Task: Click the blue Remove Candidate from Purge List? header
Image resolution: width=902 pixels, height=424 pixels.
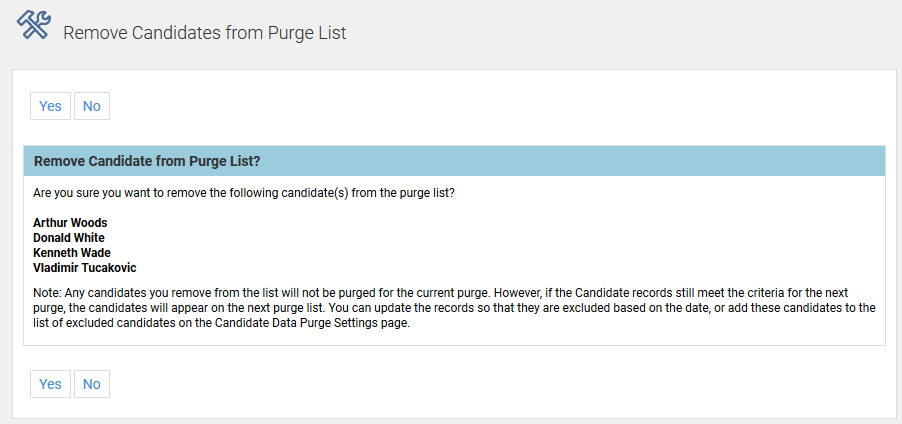Action: click(147, 161)
